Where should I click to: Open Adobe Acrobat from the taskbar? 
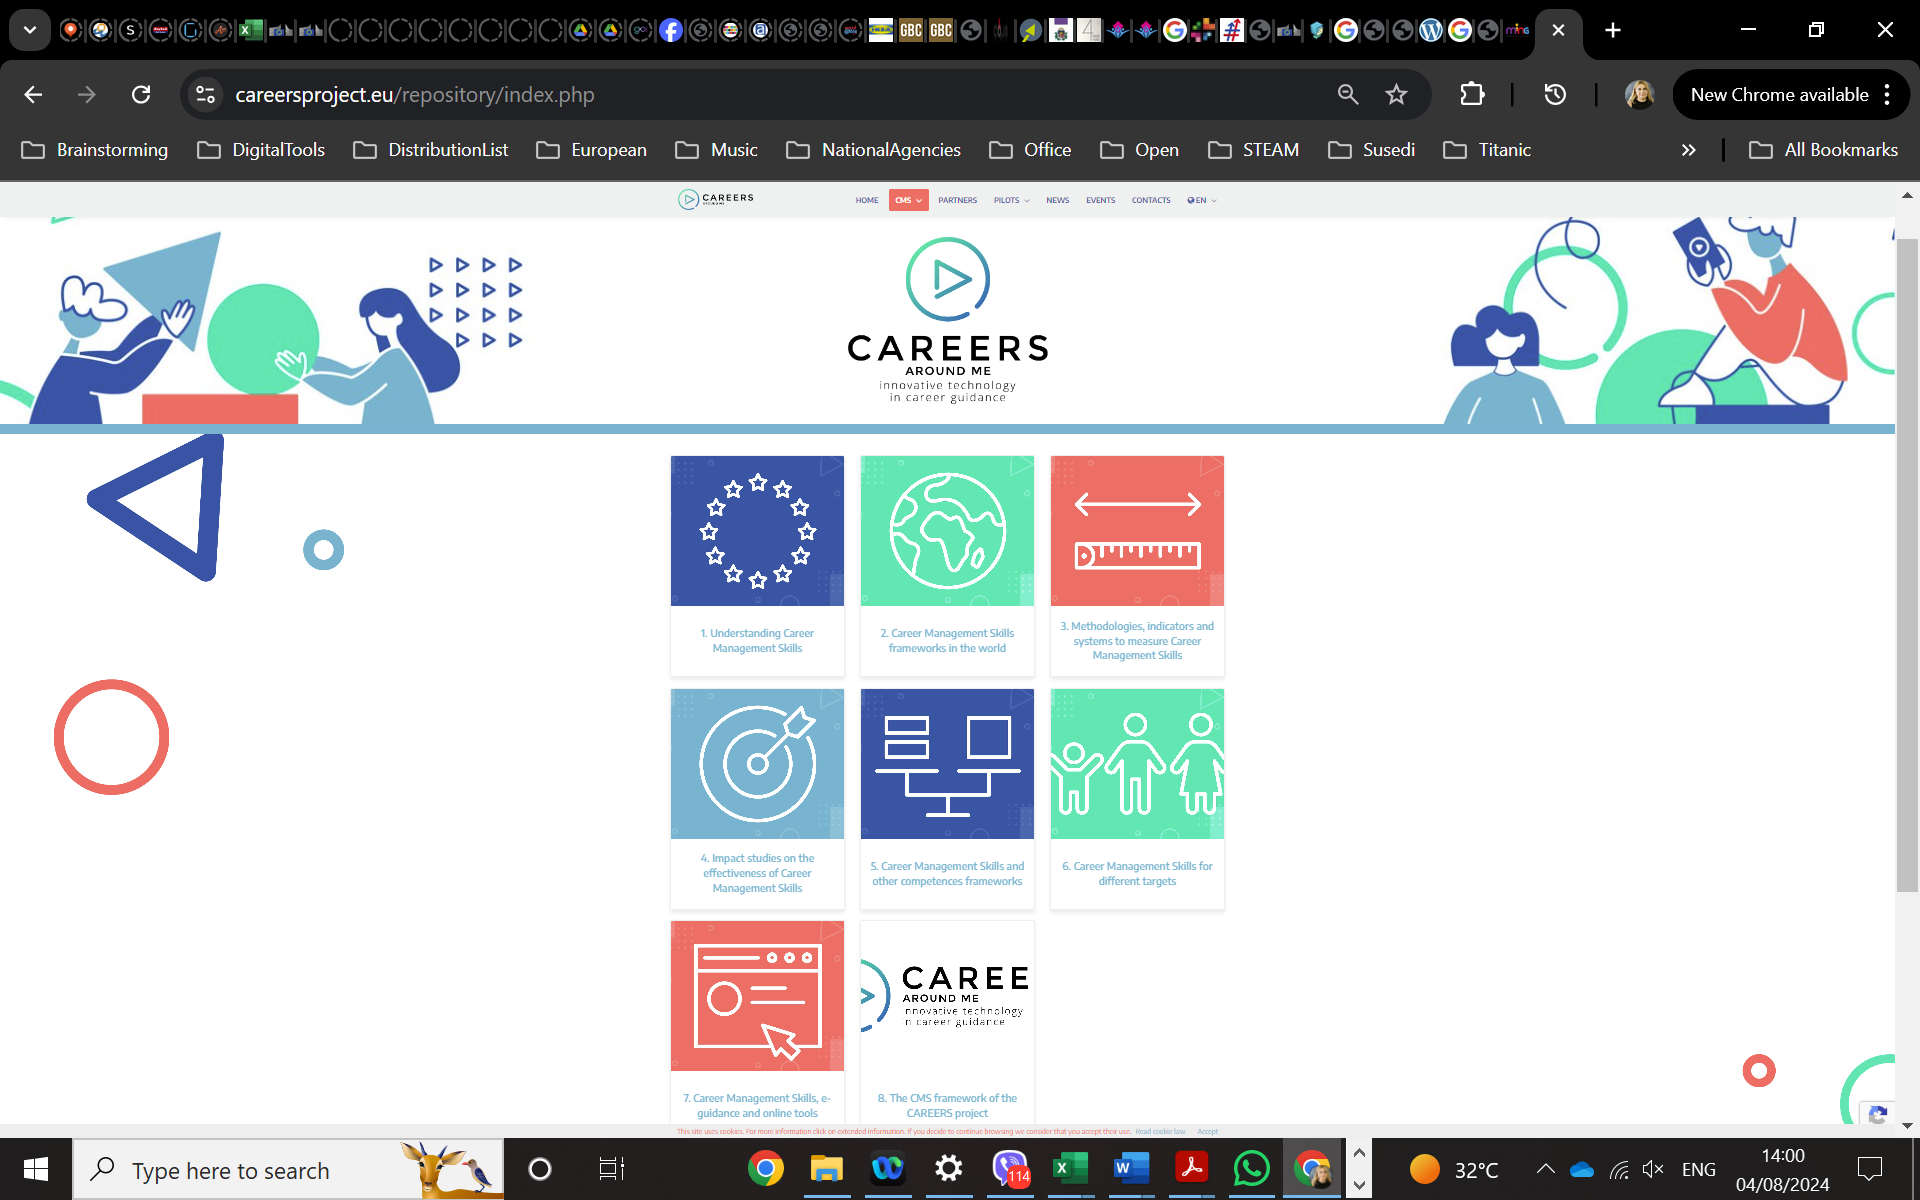pos(1191,1169)
